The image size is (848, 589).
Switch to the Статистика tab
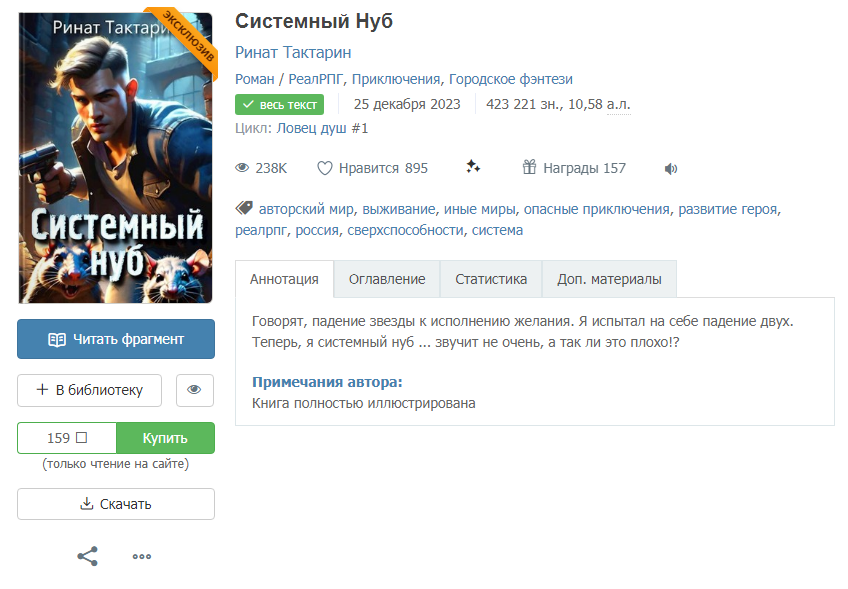491,279
